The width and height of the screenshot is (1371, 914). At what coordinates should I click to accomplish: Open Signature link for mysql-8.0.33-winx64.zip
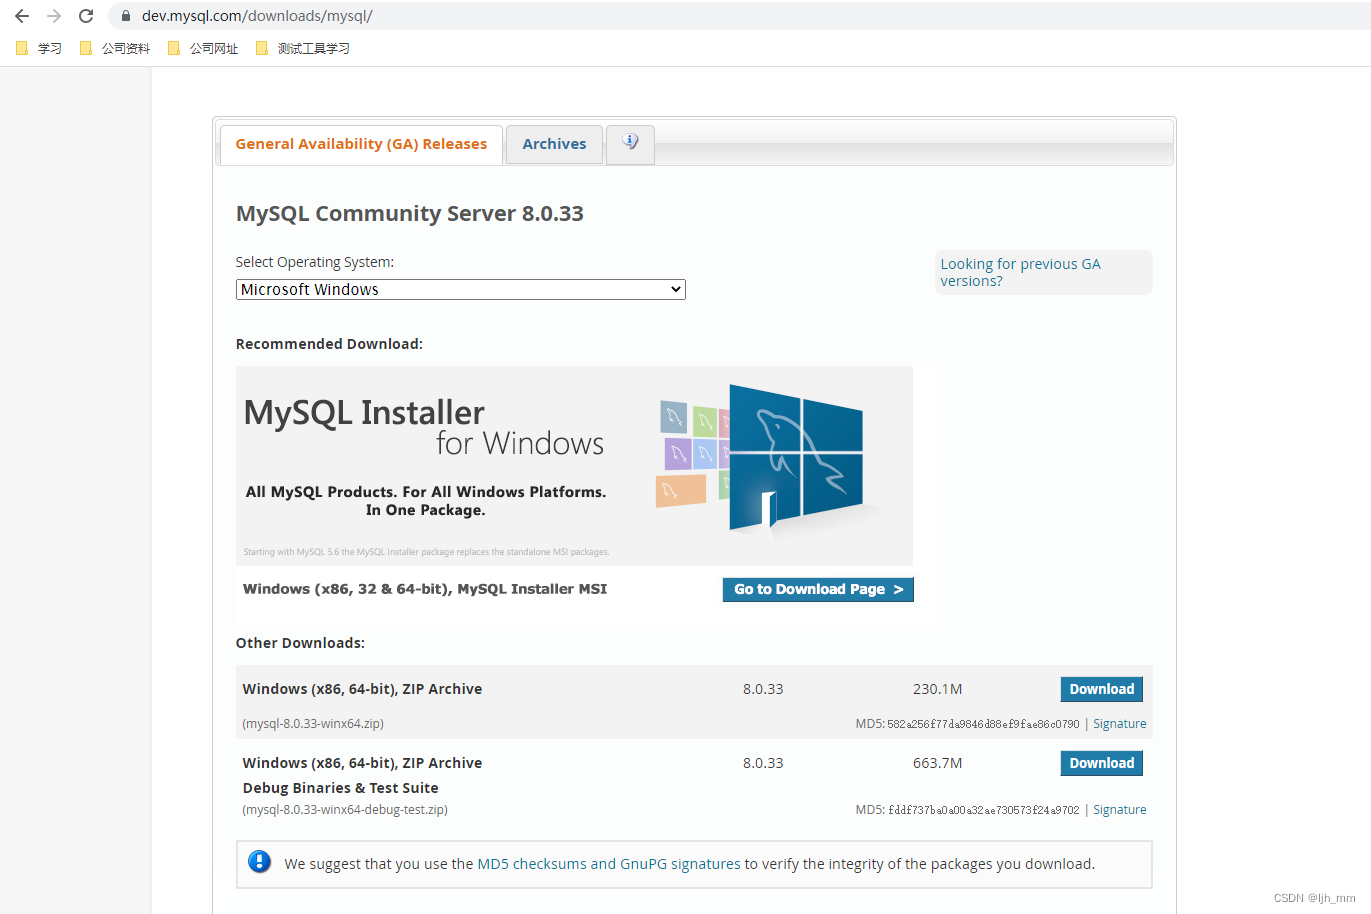click(x=1119, y=724)
